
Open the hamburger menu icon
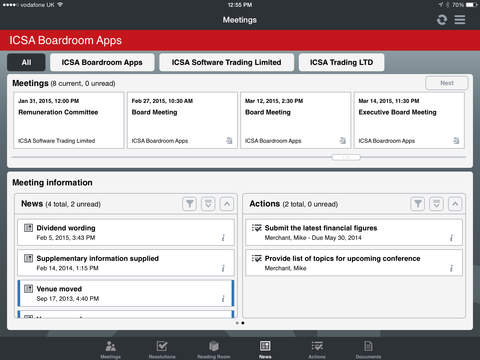[x=460, y=20]
